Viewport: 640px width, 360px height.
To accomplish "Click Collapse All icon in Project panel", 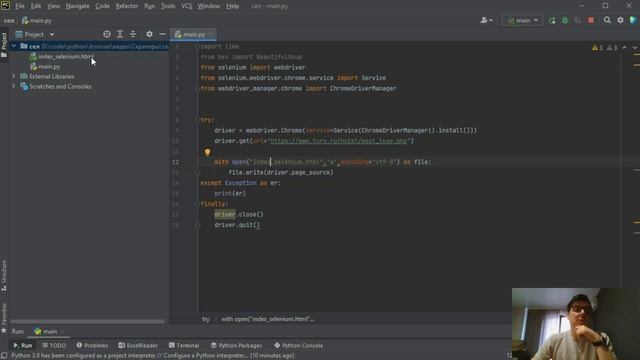I will (x=133, y=34).
